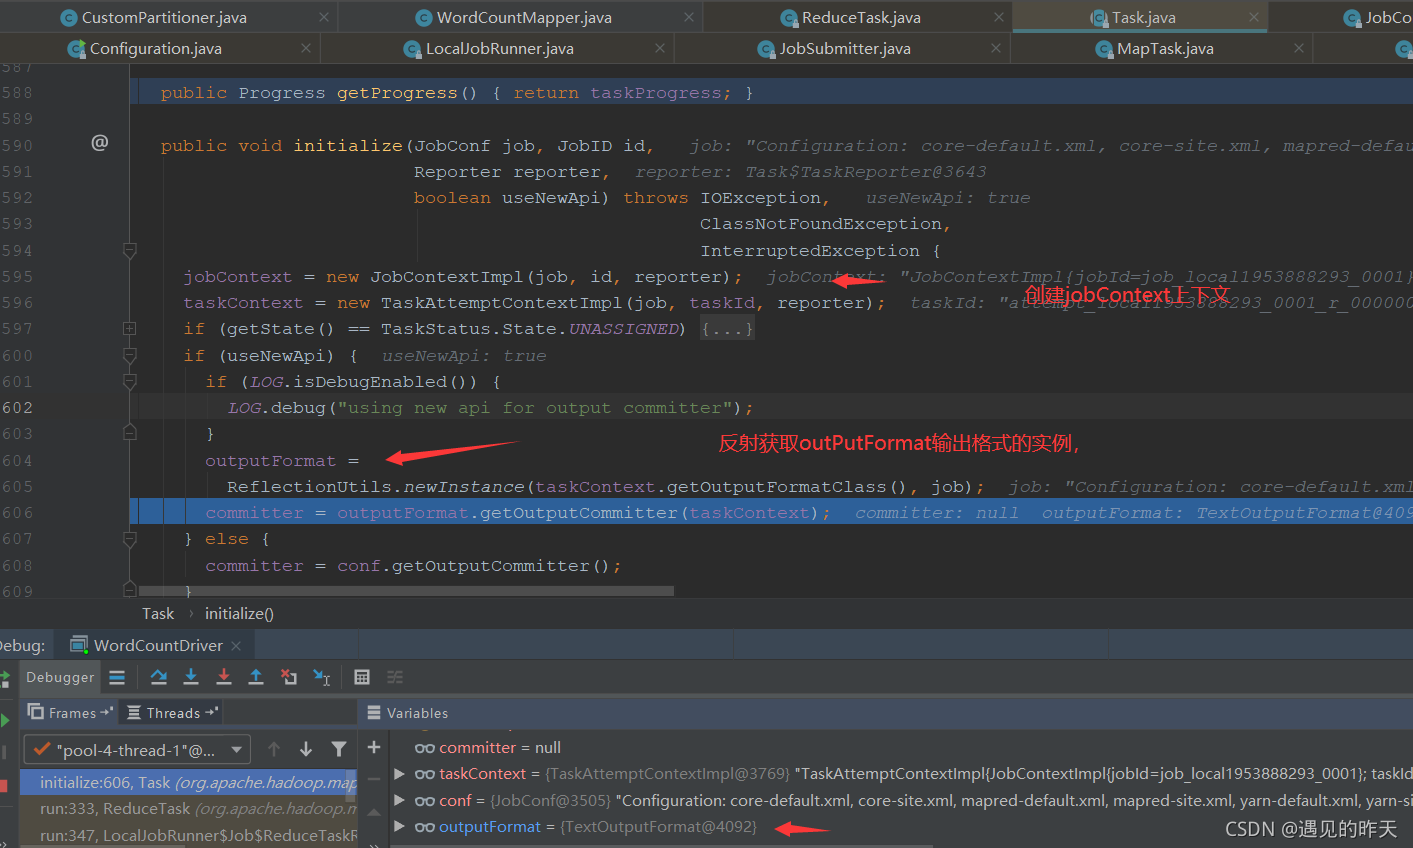
Task: Click the initialize() breadcrumb item
Action: tap(239, 613)
